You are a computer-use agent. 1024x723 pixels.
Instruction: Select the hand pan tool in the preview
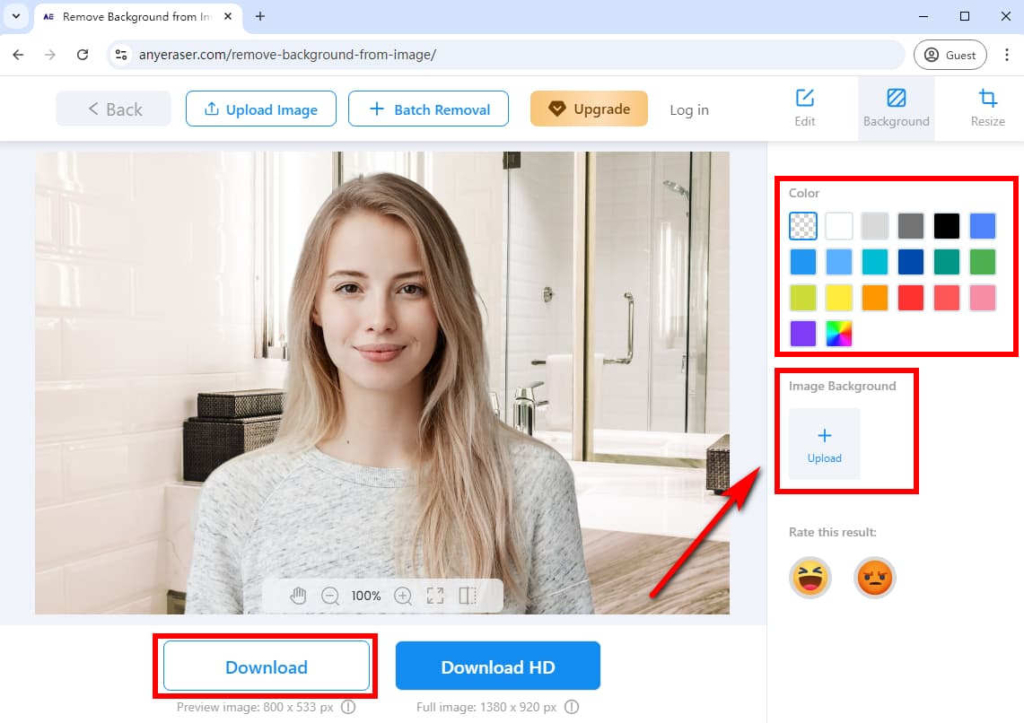[298, 595]
